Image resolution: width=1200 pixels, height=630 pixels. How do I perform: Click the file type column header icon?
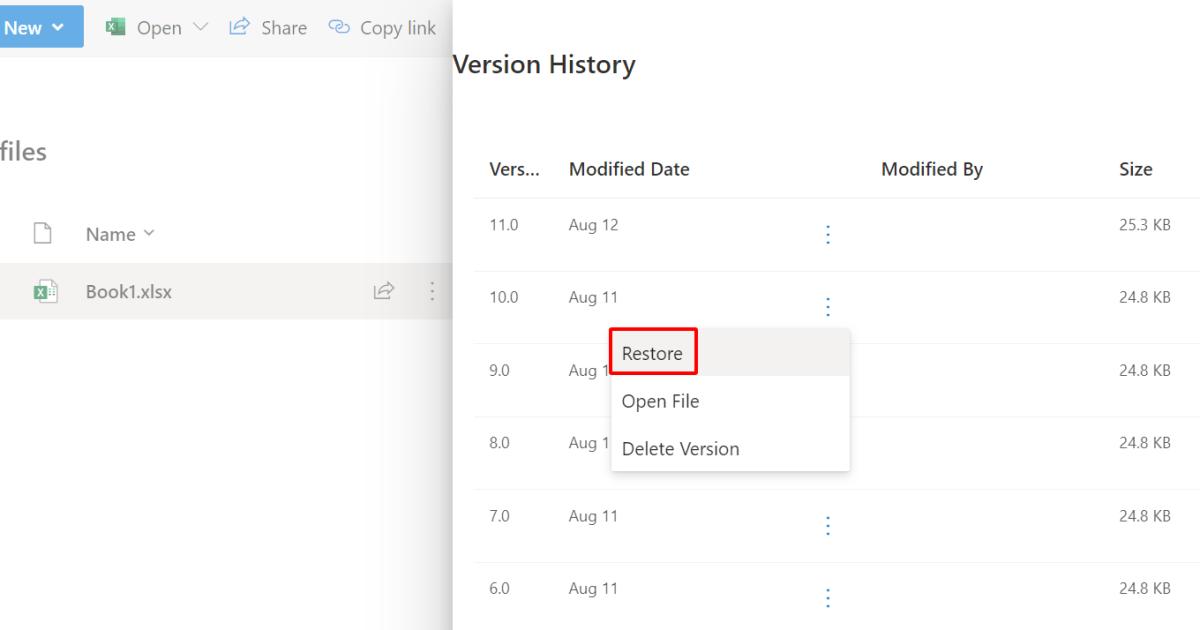point(42,234)
